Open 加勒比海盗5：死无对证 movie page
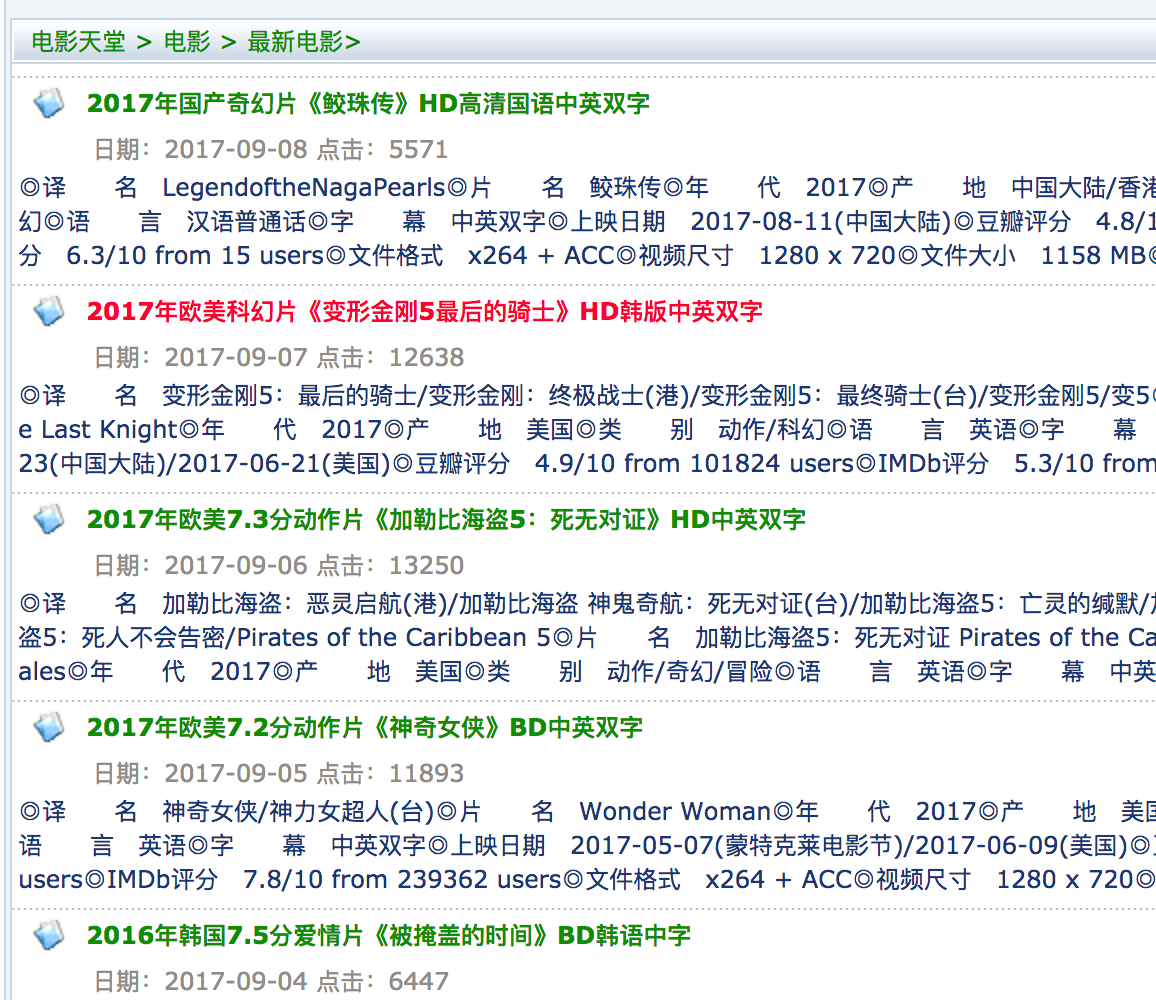1156x1000 pixels. tap(445, 519)
